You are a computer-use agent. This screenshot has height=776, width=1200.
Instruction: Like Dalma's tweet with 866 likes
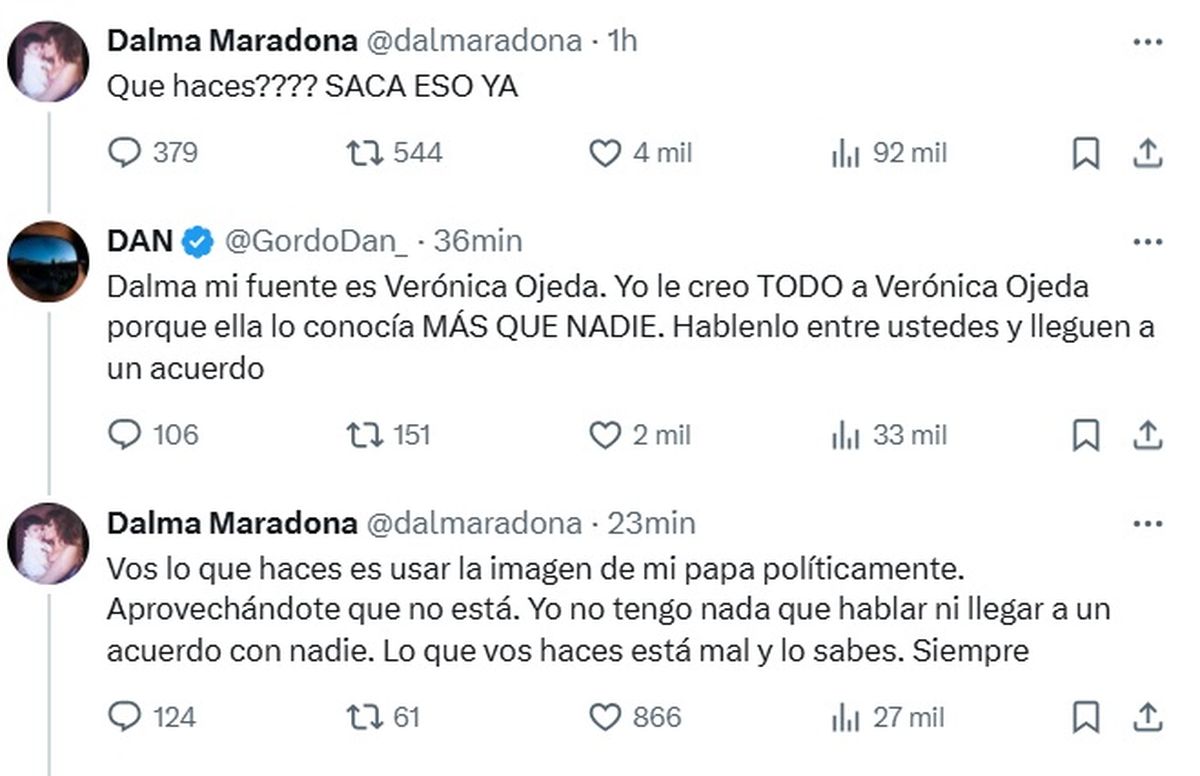[605, 717]
